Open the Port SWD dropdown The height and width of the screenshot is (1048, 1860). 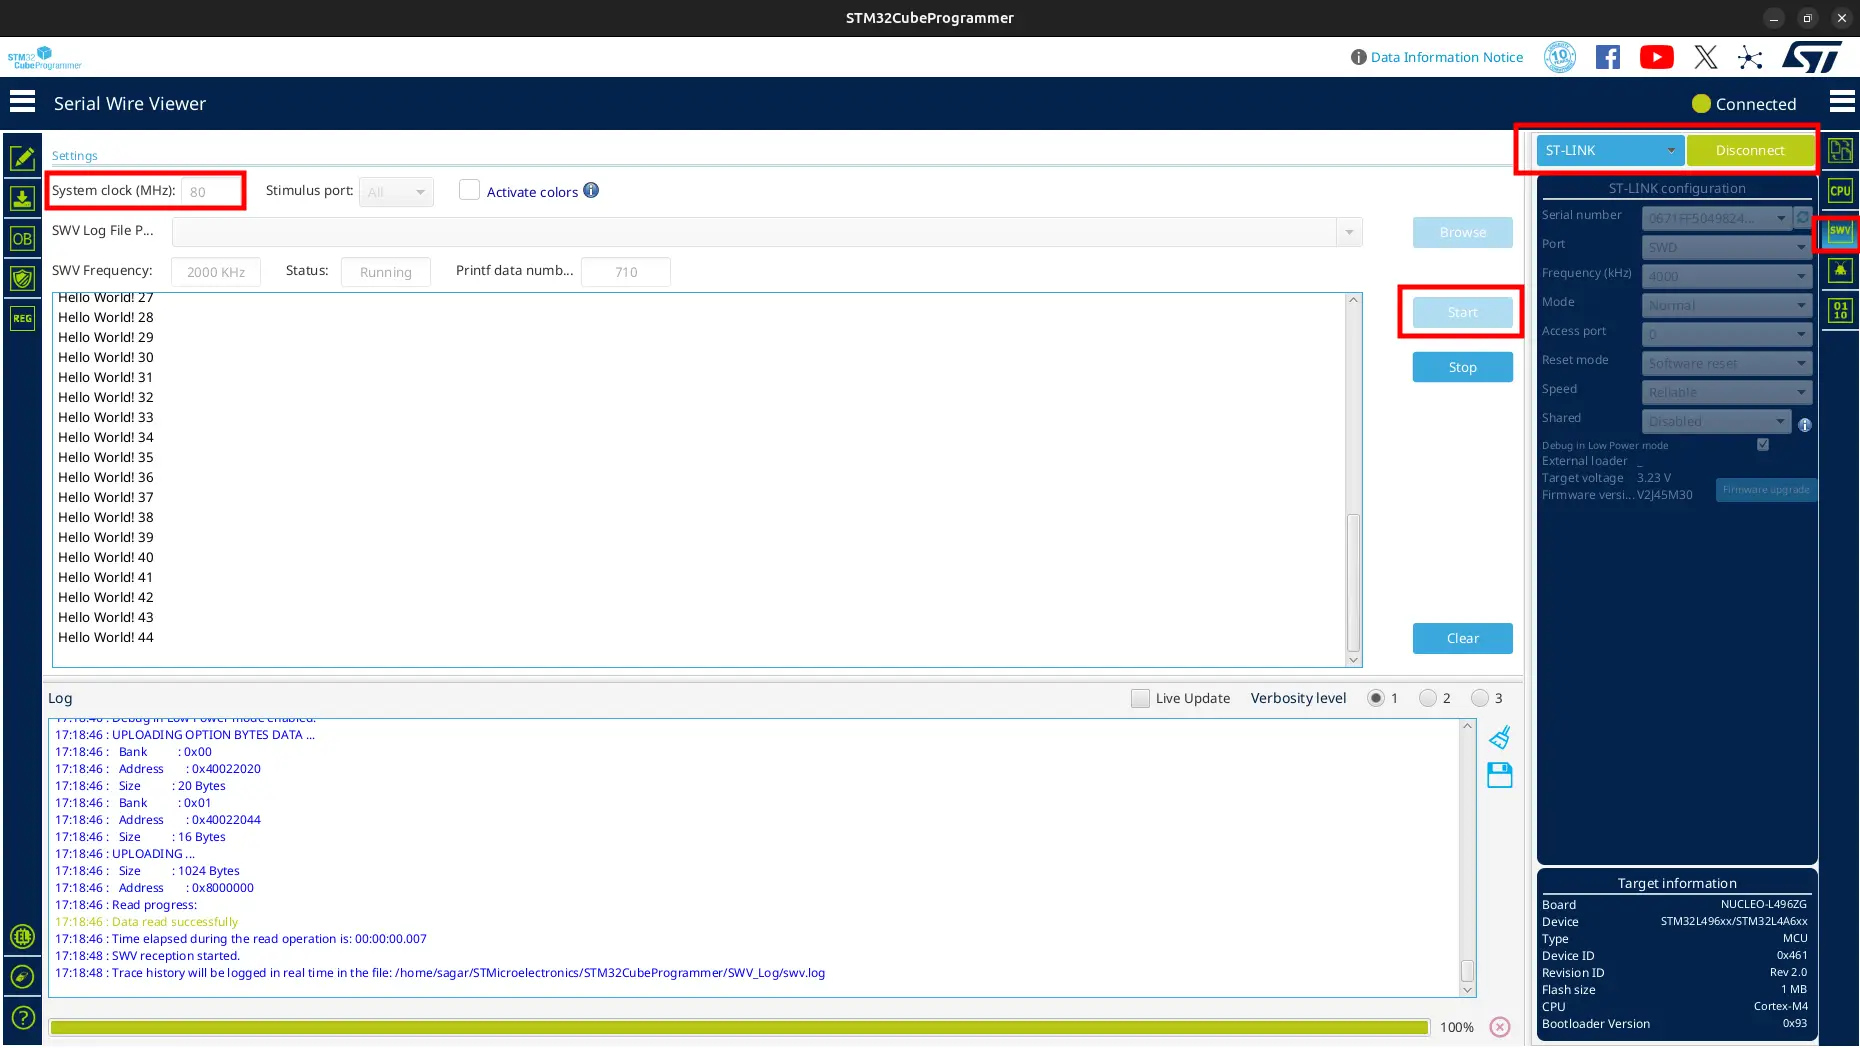[1727, 247]
